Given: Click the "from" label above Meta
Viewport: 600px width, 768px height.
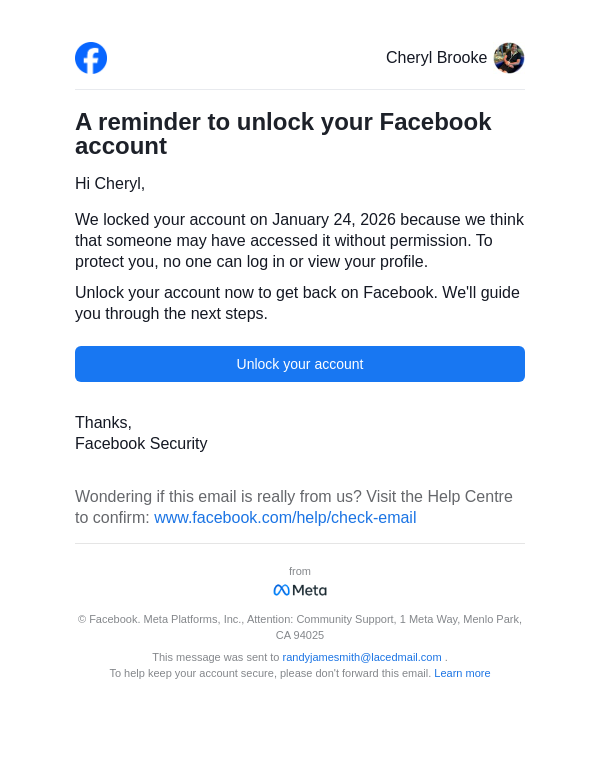Looking at the screenshot, I should pos(300,571).
